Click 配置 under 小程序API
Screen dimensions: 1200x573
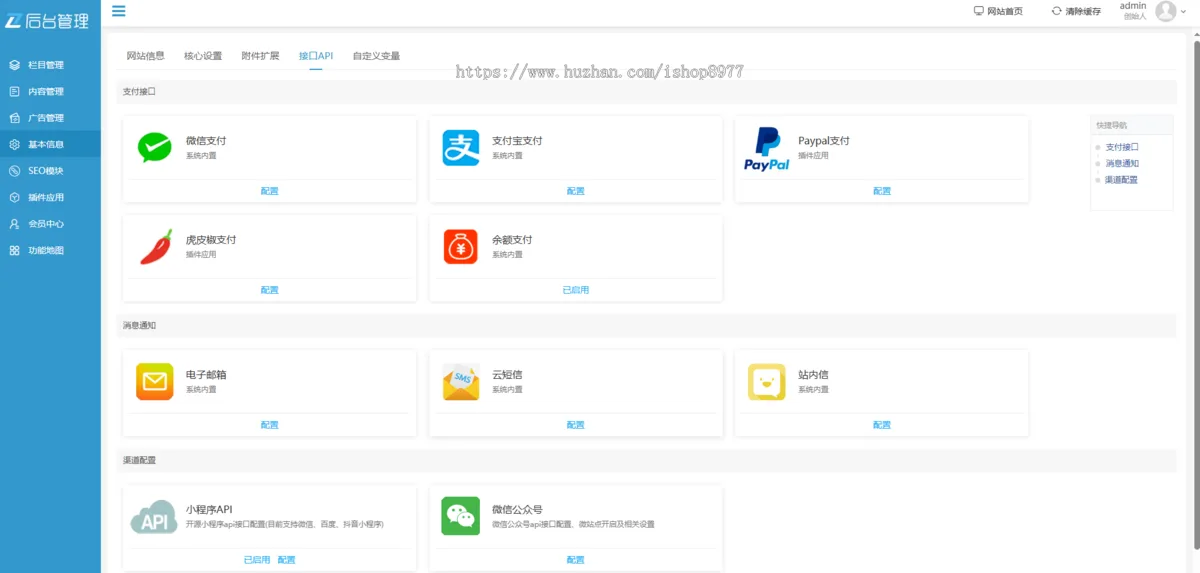(286, 560)
